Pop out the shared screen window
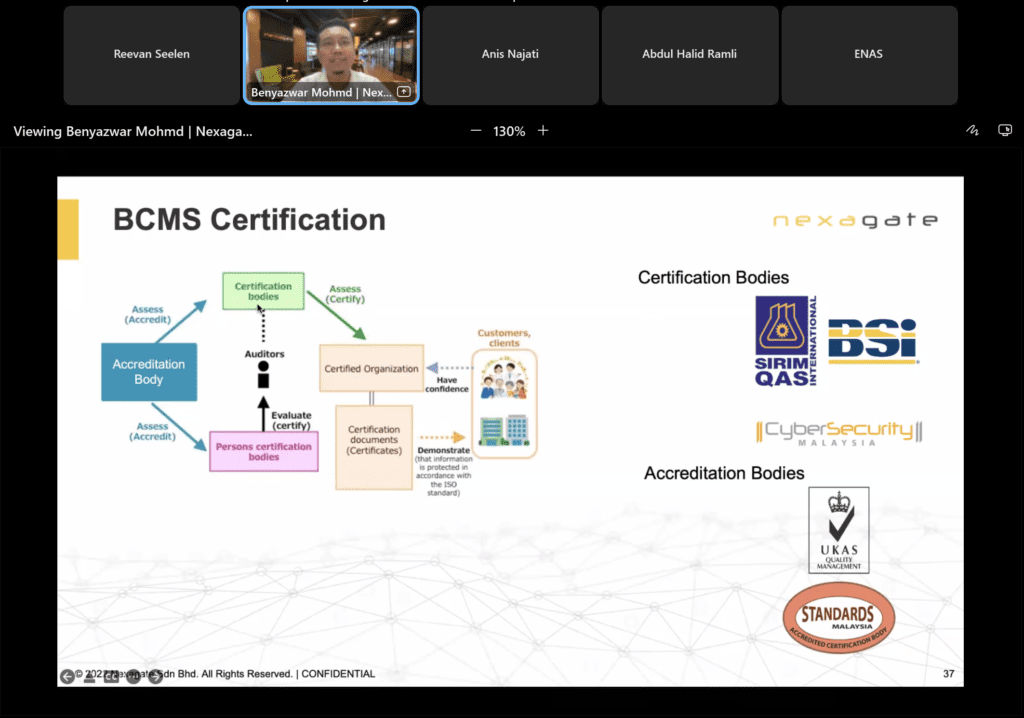The height and width of the screenshot is (718, 1024). (x=1005, y=131)
